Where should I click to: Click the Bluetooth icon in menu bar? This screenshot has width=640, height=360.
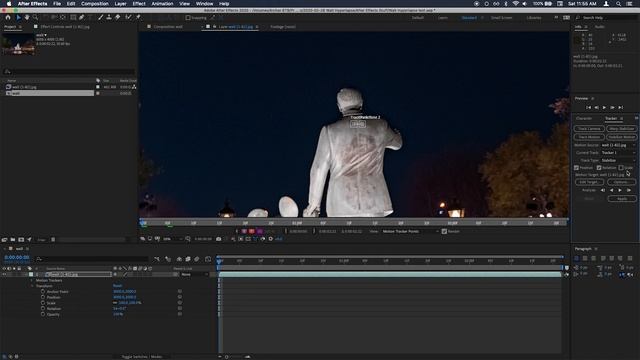506,4
